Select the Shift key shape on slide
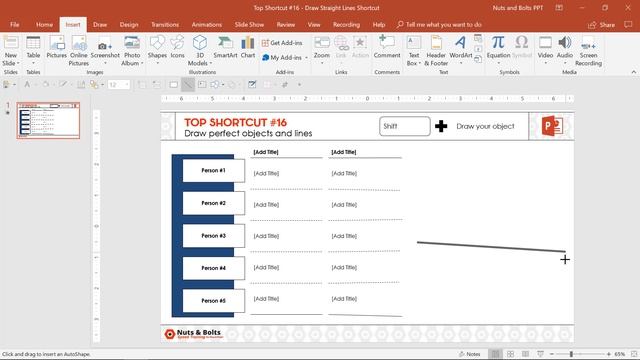640x360 pixels. pos(404,126)
